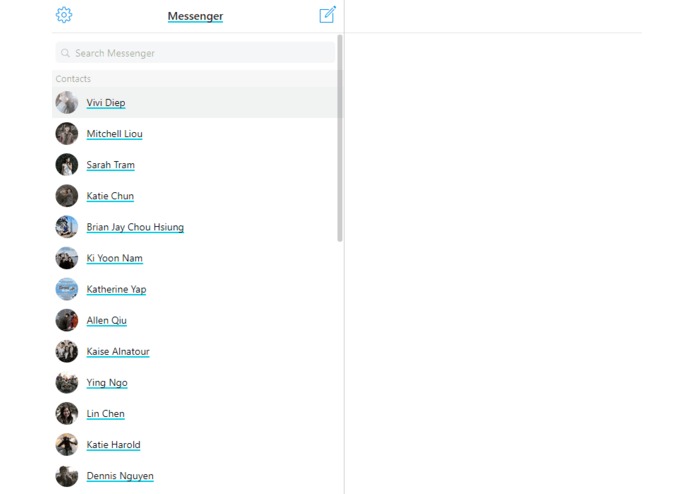Select the Brian Jay Chou Hsiung name
The image size is (695, 494).
pyautogui.click(x=135, y=227)
